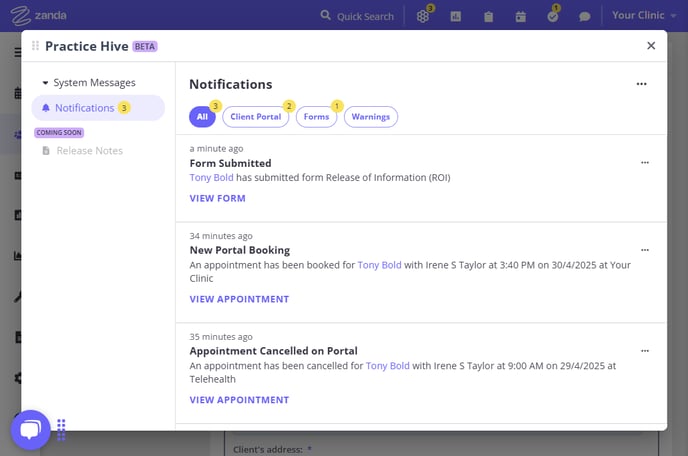
Task: Open the chat bubble icon in header
Action: pyautogui.click(x=584, y=17)
